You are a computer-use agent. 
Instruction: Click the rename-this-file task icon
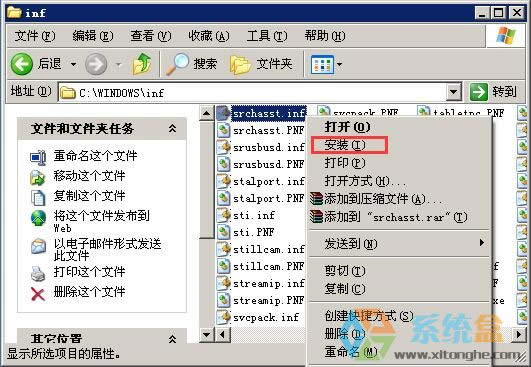tap(38, 157)
